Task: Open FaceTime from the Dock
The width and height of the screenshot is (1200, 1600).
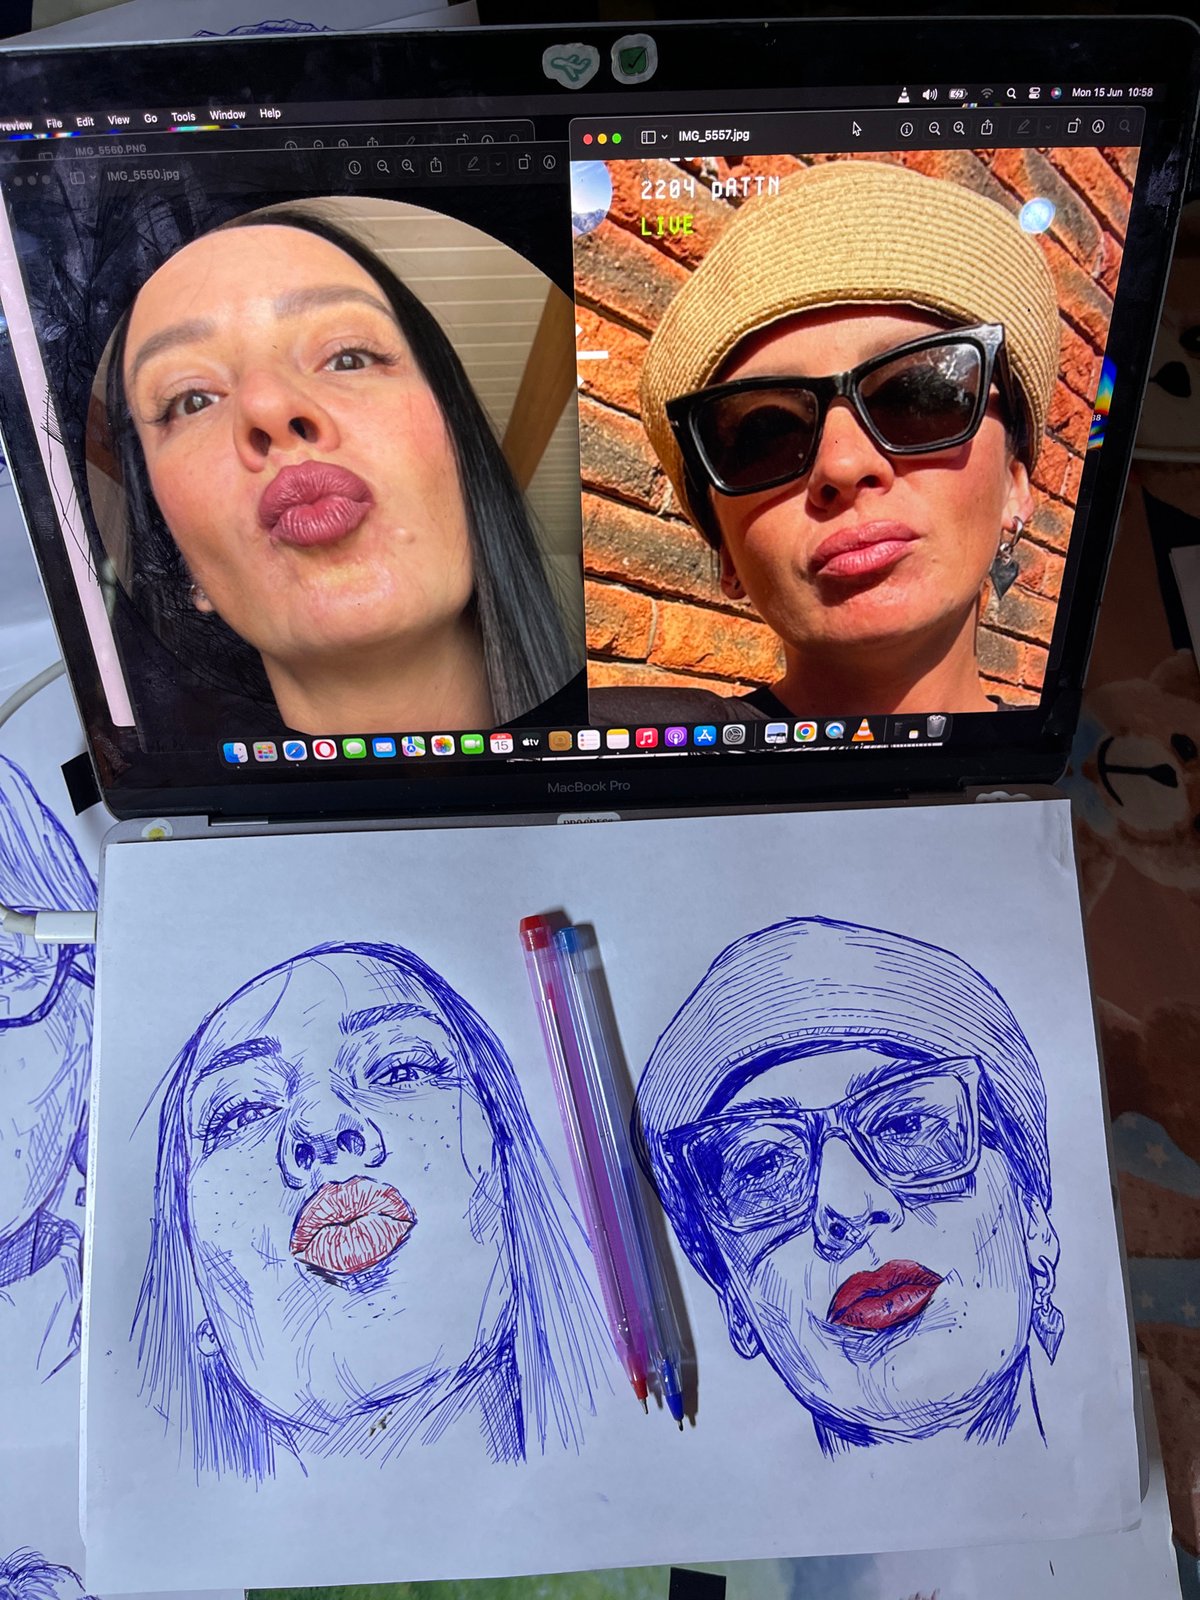Action: coord(472,744)
